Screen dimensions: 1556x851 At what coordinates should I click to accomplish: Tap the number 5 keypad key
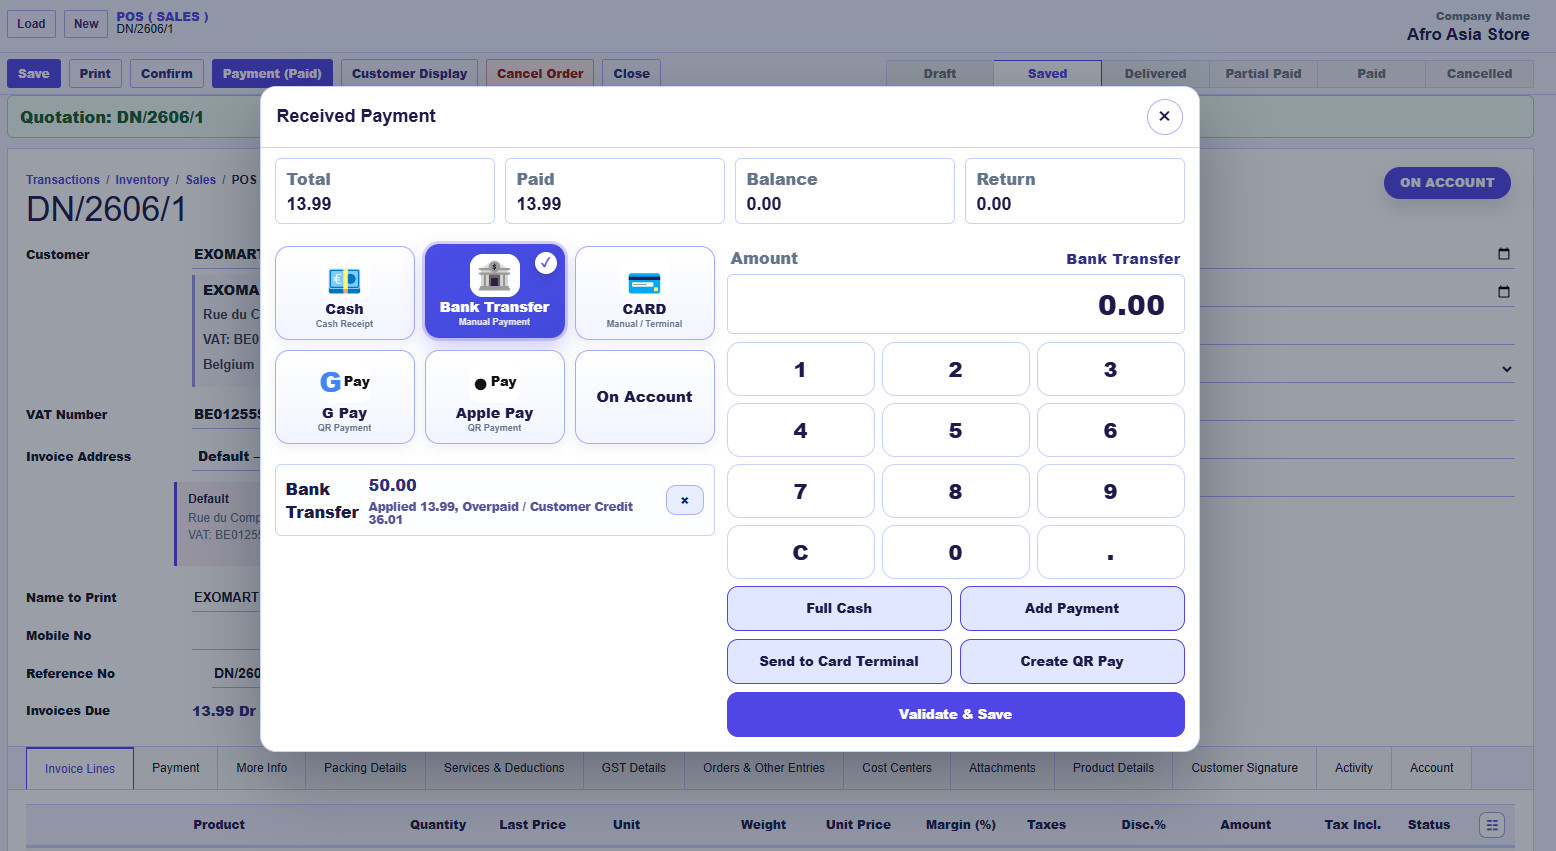[x=955, y=430]
